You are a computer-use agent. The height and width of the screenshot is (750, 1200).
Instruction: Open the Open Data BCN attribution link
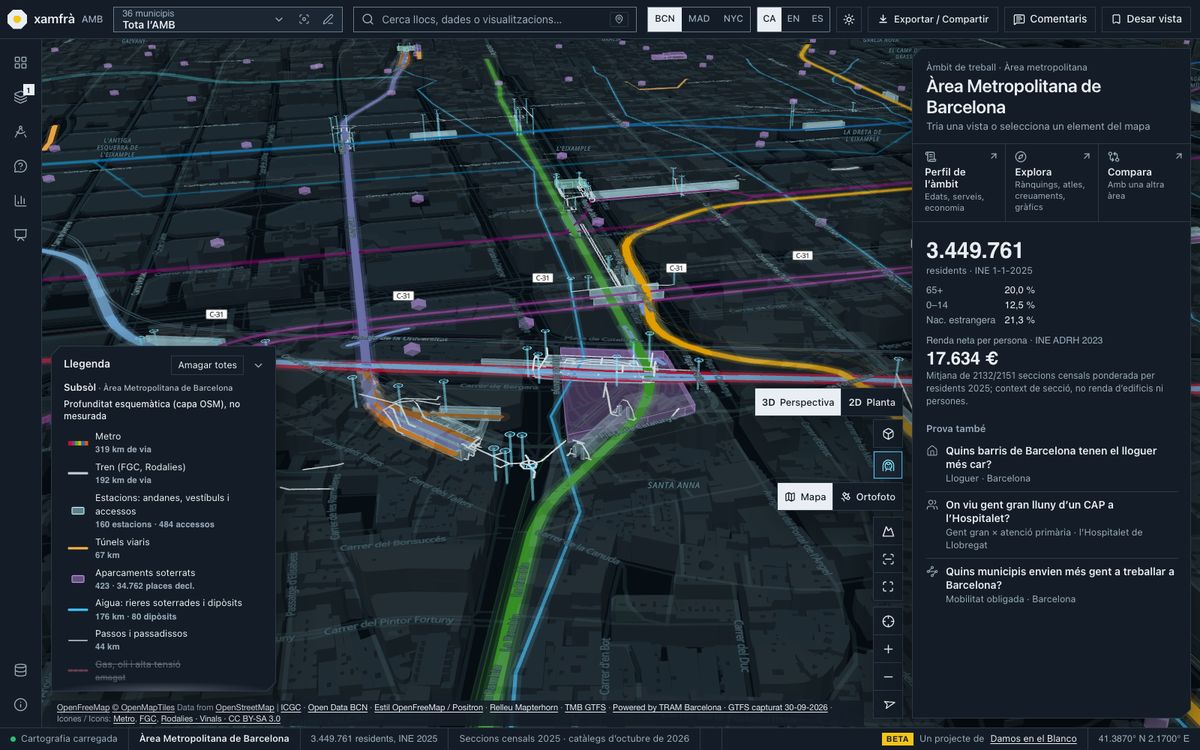tap(337, 708)
